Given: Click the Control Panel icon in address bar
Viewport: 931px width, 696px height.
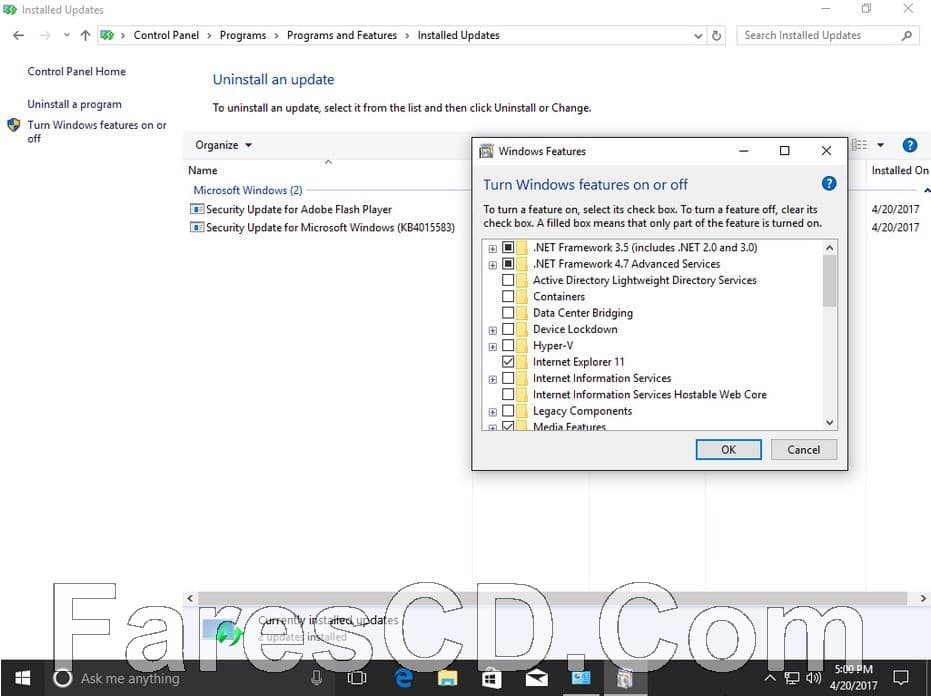Looking at the screenshot, I should [107, 36].
